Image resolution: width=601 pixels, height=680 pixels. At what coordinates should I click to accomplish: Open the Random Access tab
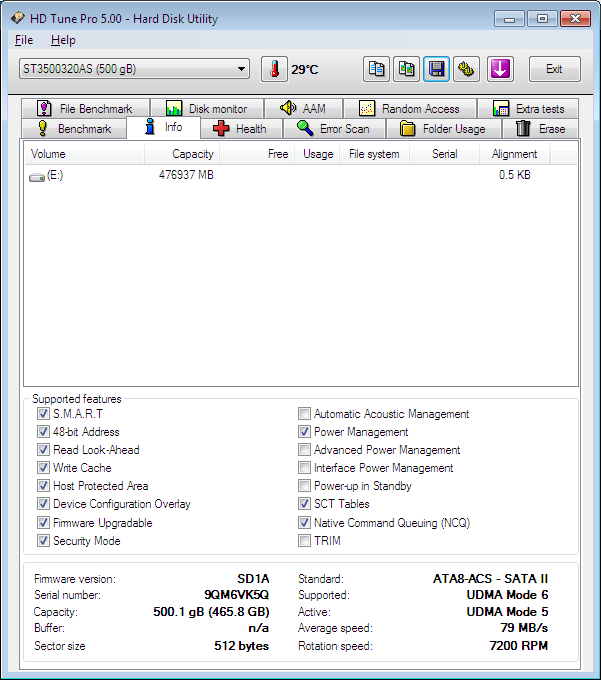[x=409, y=109]
